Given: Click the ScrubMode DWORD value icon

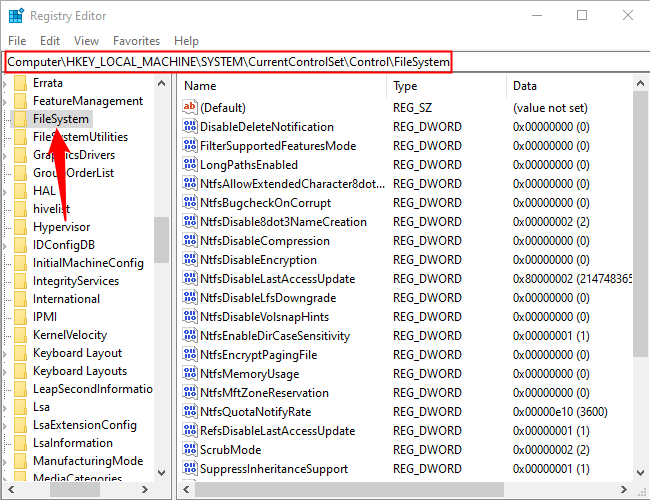Looking at the screenshot, I should point(190,450).
